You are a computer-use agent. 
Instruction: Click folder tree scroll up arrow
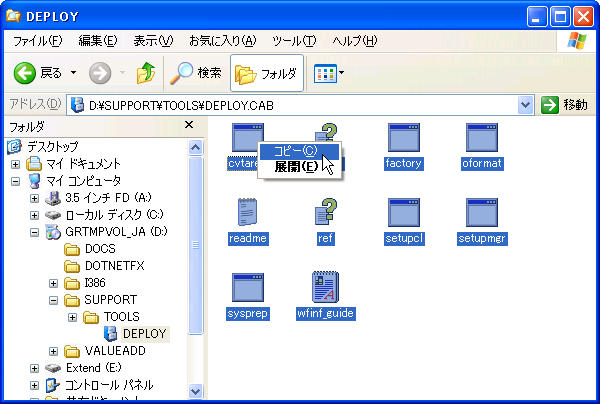click(x=196, y=148)
